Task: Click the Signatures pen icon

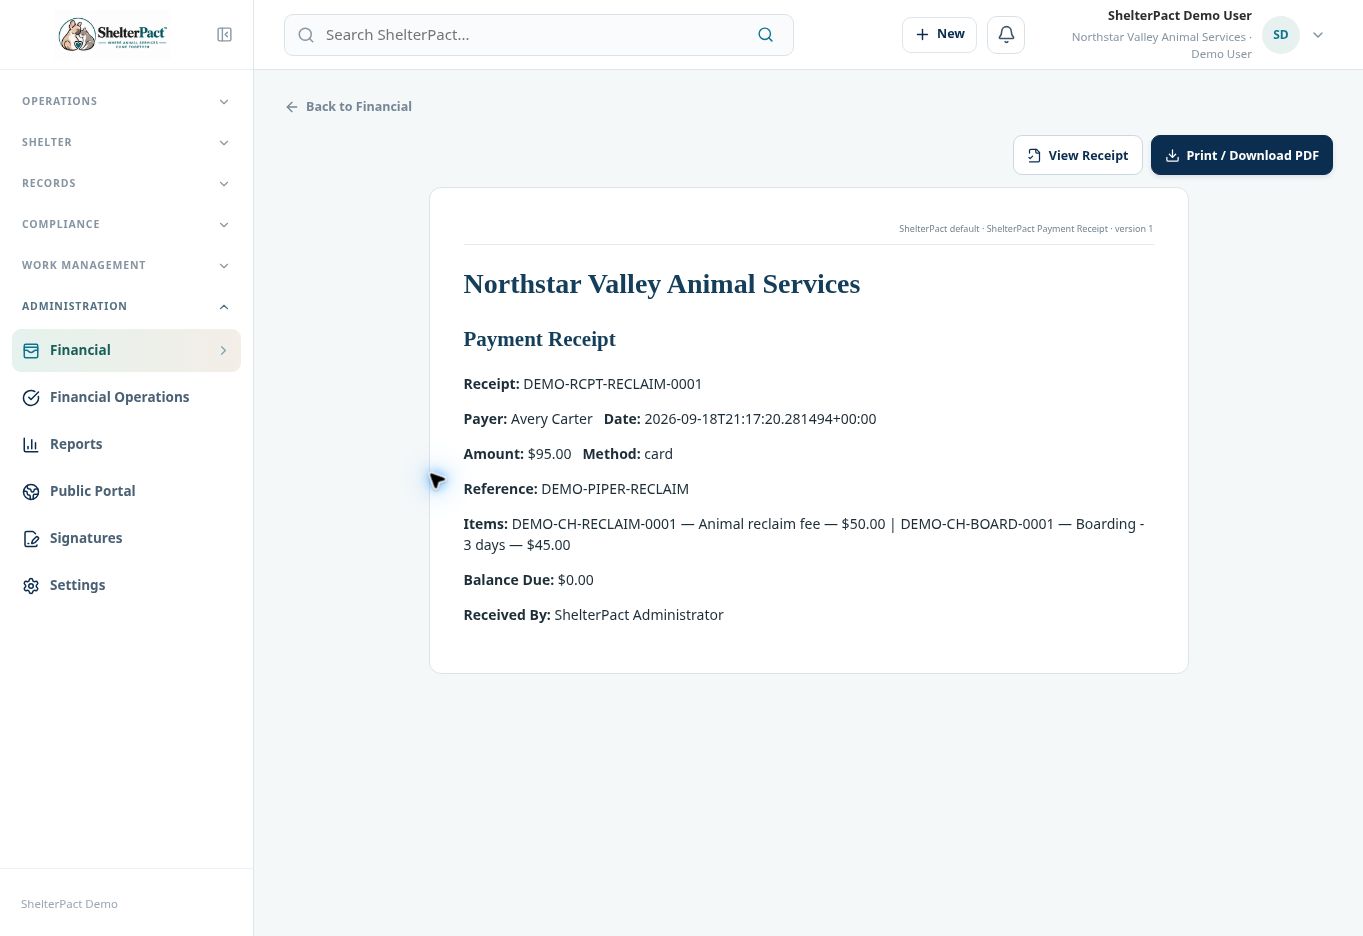Action: [x=31, y=538]
